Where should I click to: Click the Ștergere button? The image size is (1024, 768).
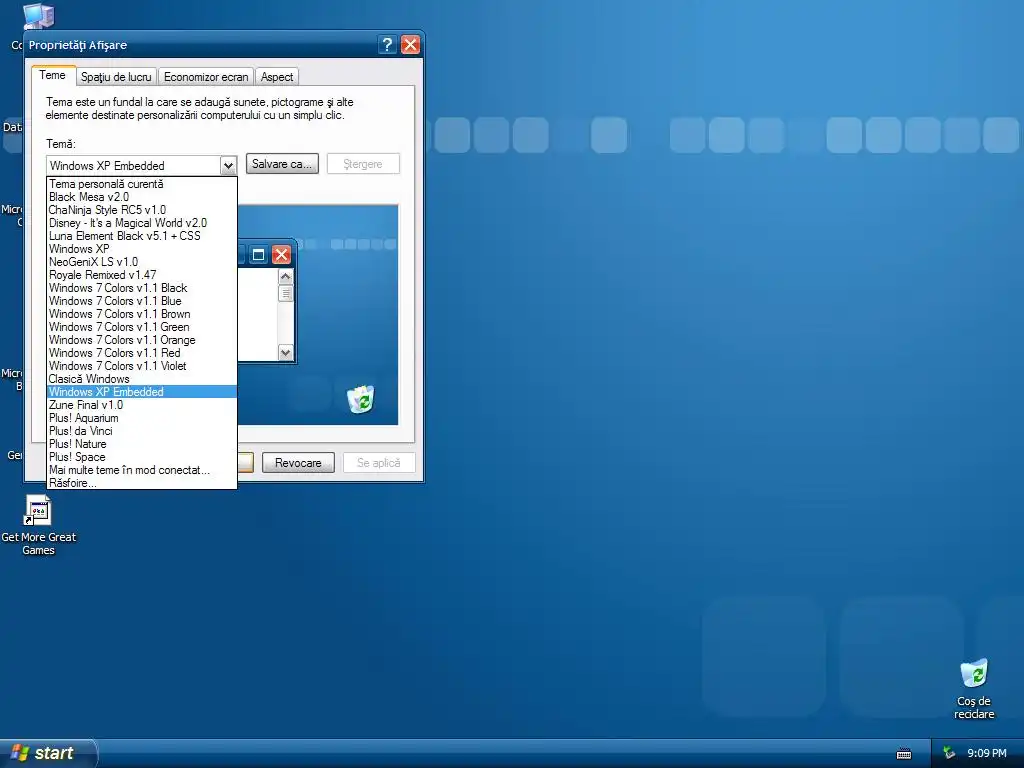[x=363, y=164]
